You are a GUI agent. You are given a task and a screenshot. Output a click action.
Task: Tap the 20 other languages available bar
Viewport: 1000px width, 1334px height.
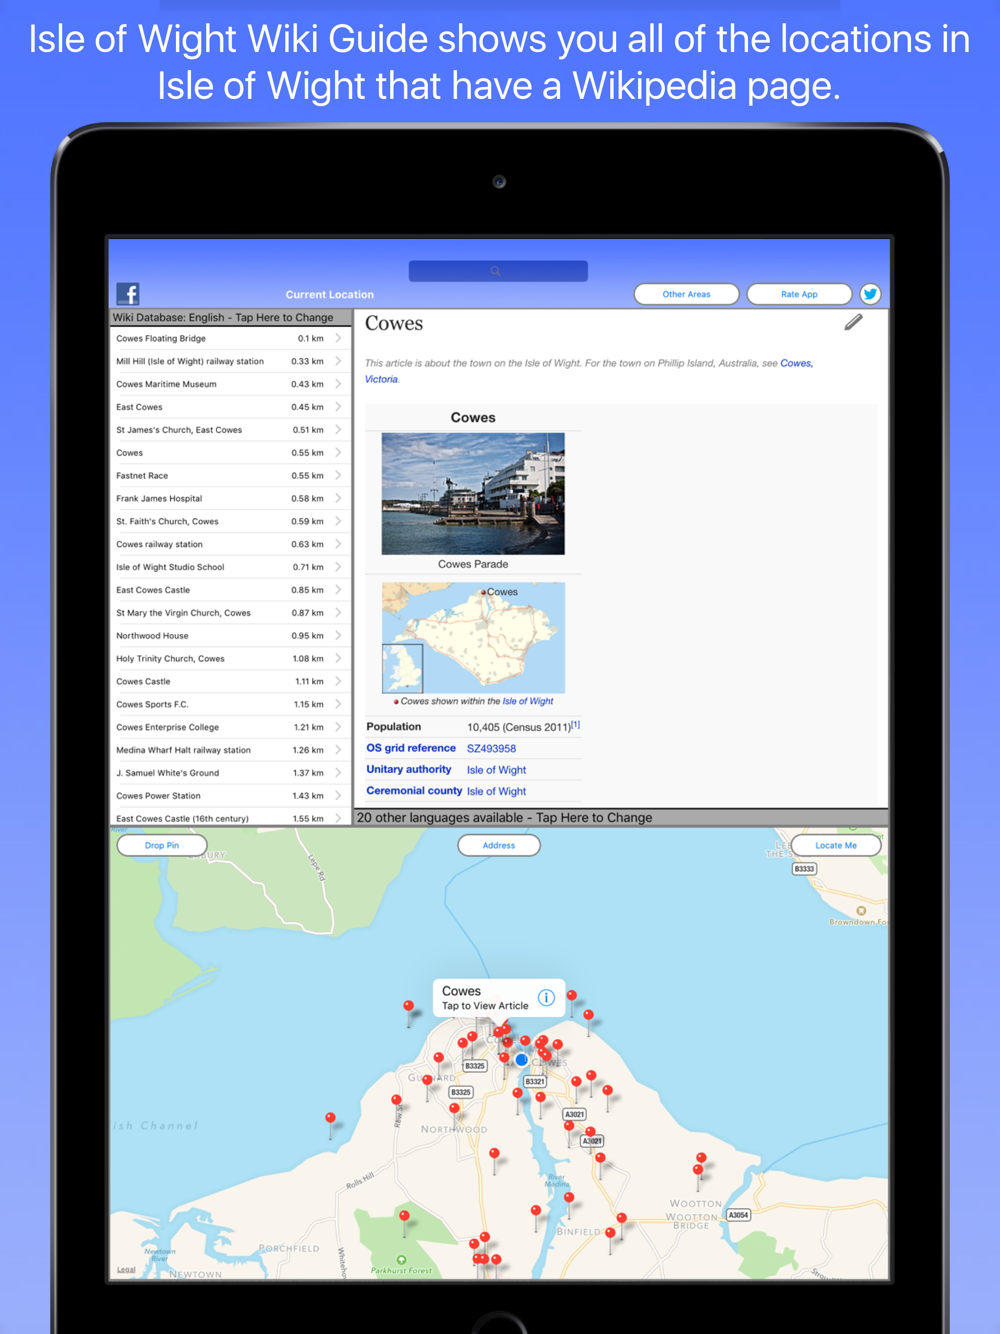(x=621, y=817)
